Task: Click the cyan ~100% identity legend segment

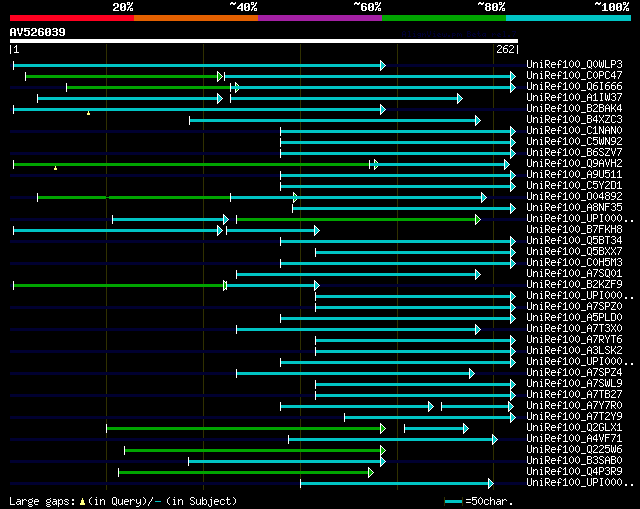Action: (x=569, y=18)
